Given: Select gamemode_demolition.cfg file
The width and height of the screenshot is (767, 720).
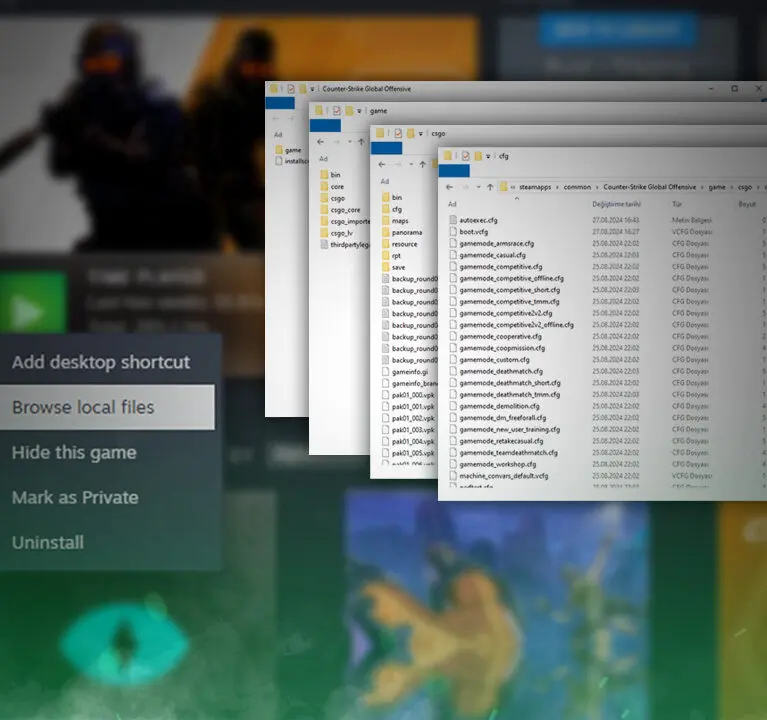Looking at the screenshot, I should [494, 406].
